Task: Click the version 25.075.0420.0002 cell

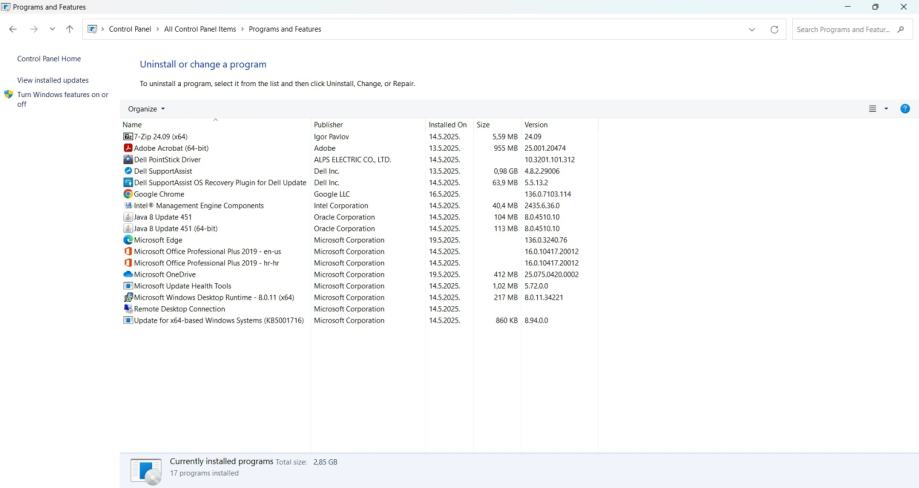Action: click(x=552, y=274)
